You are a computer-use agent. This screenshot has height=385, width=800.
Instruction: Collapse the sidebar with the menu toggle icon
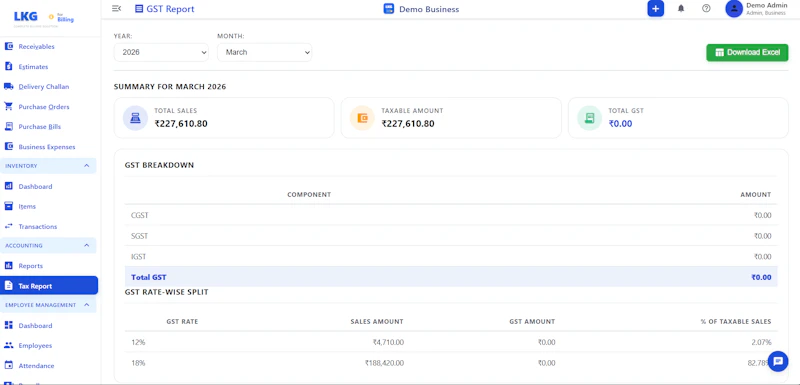[116, 9]
